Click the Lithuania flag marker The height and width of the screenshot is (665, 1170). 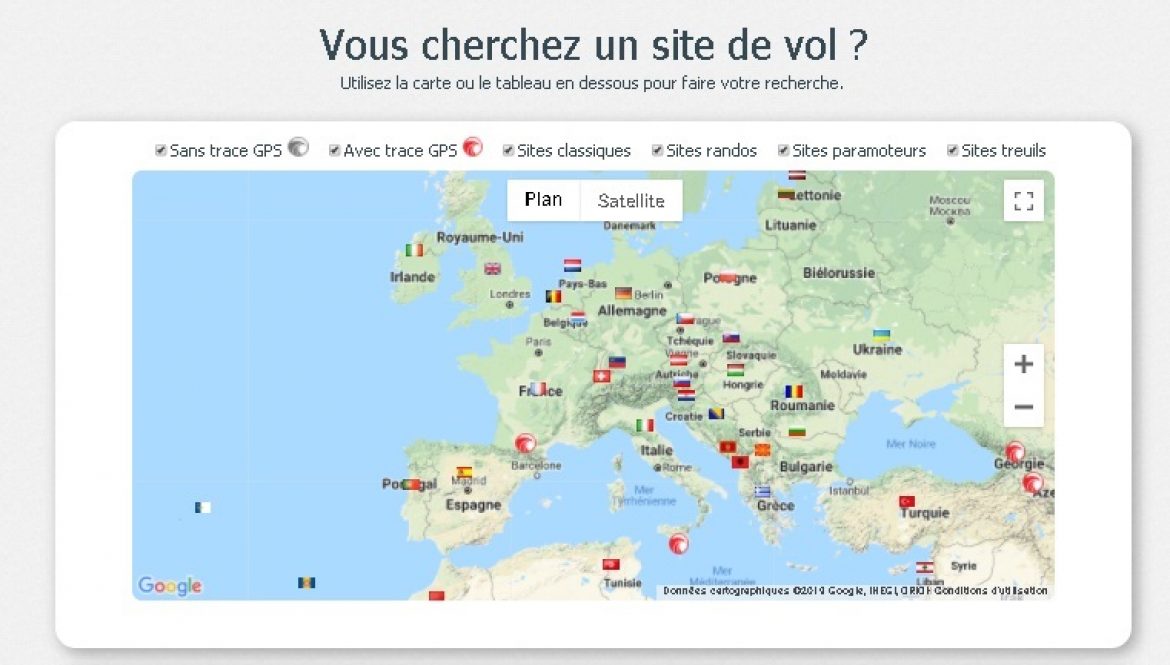point(786,195)
